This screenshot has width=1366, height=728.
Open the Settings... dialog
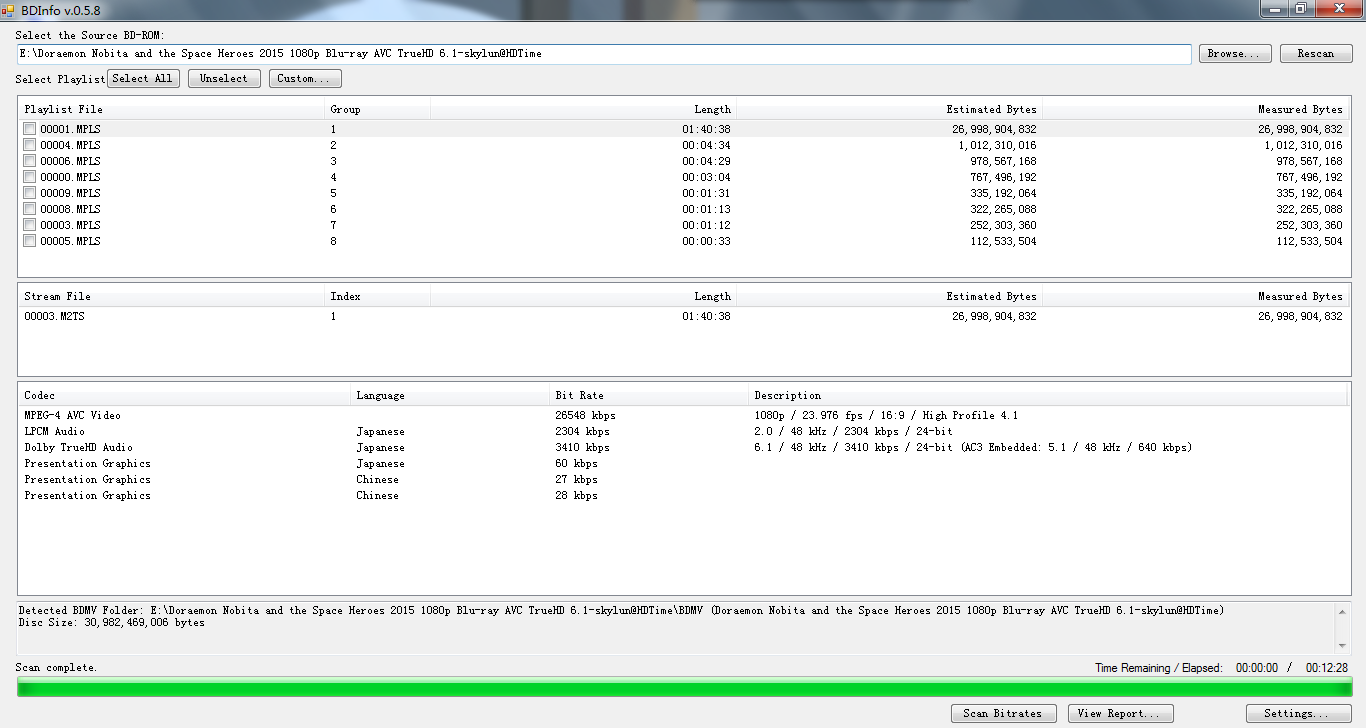click(1298, 713)
